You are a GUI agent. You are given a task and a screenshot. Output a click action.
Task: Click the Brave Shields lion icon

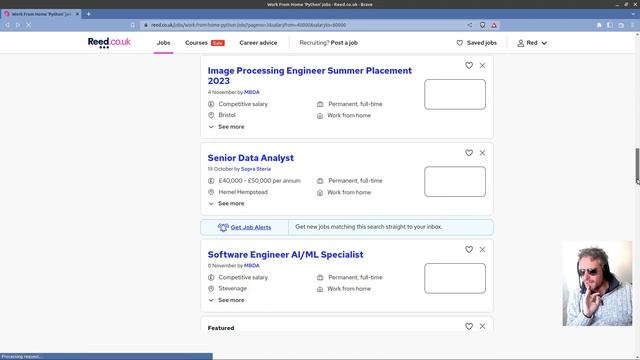pos(482,25)
